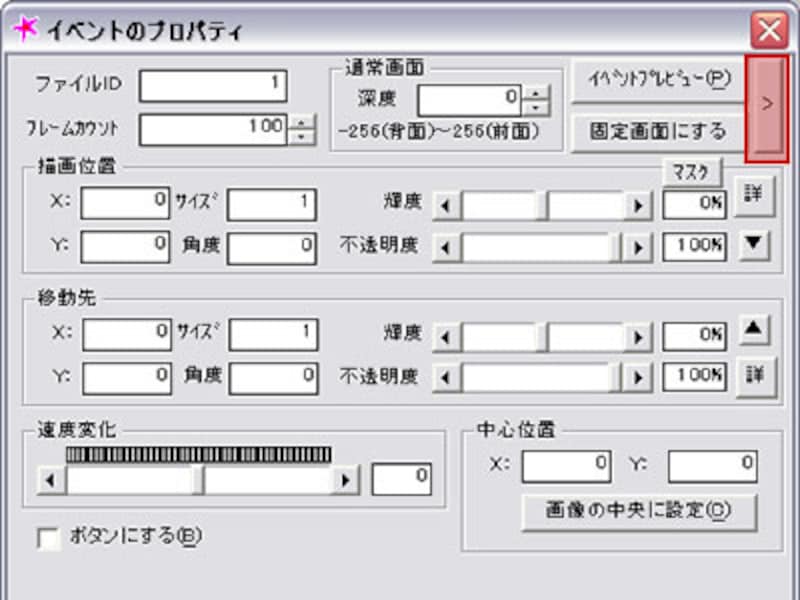The width and height of the screenshot is (800, 600).
Task: Click left arrow of 移動先 不透明度 slider
Action: 446,379
